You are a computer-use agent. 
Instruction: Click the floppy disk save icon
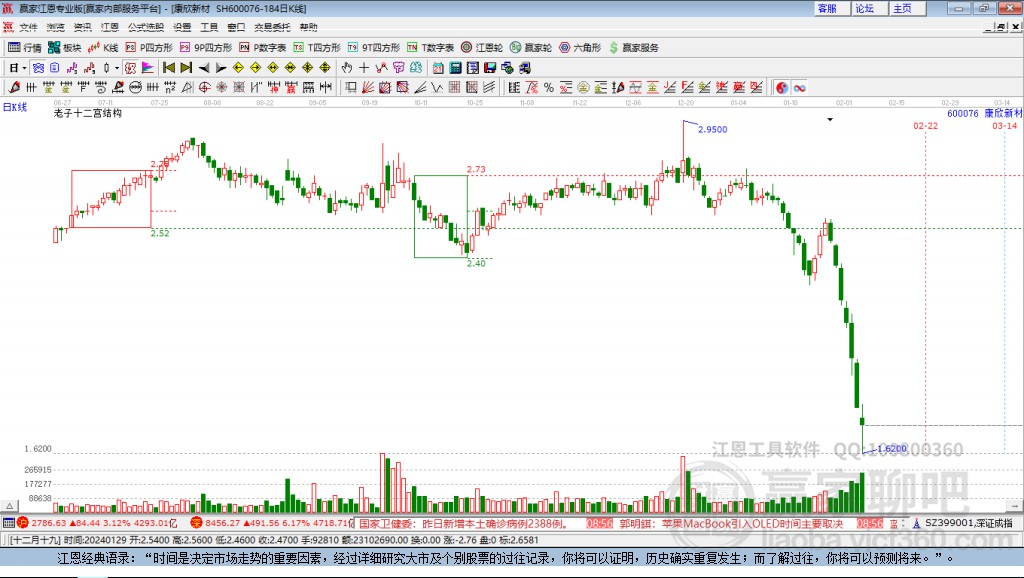pos(490,68)
